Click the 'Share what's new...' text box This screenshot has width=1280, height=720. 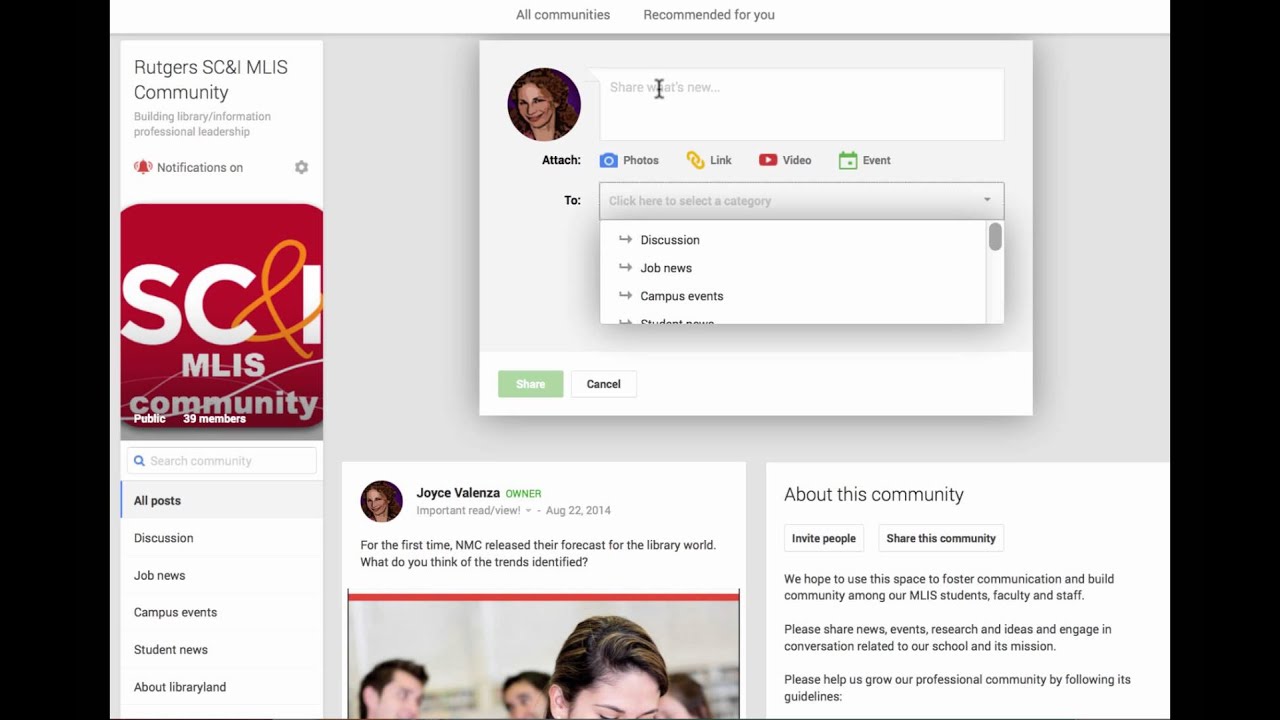(x=801, y=104)
